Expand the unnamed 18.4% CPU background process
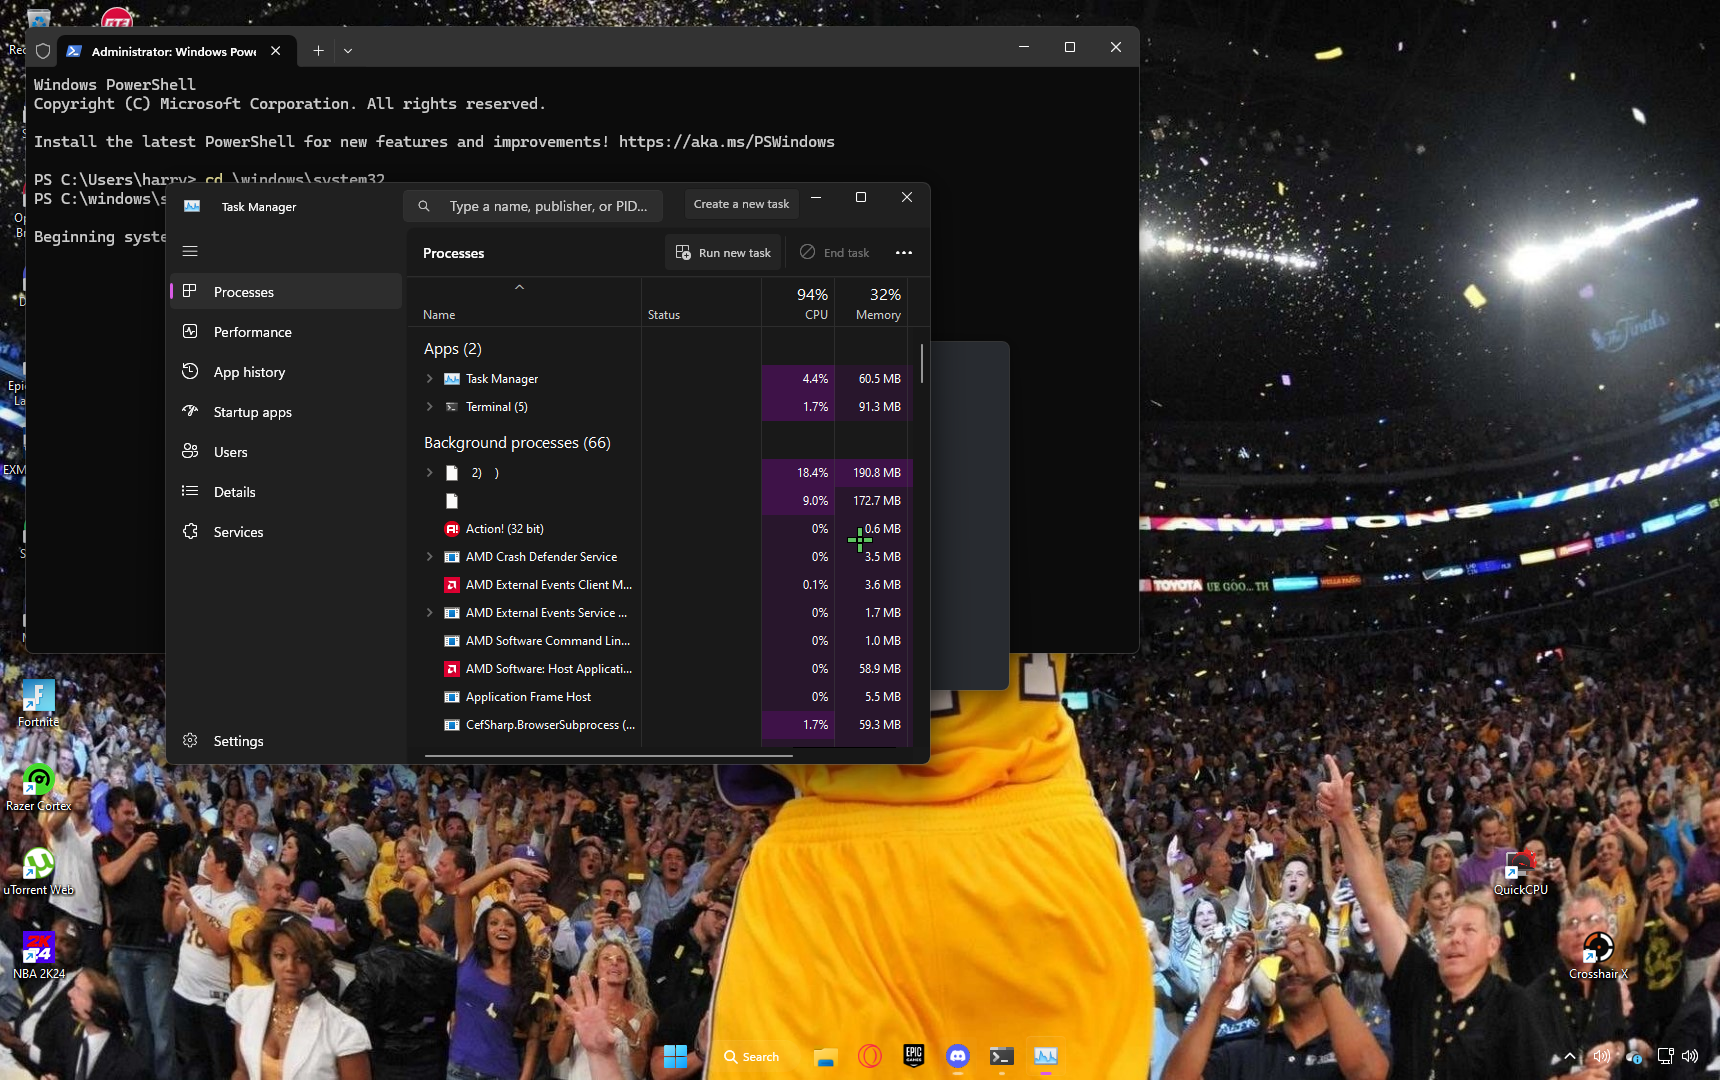 coord(430,473)
